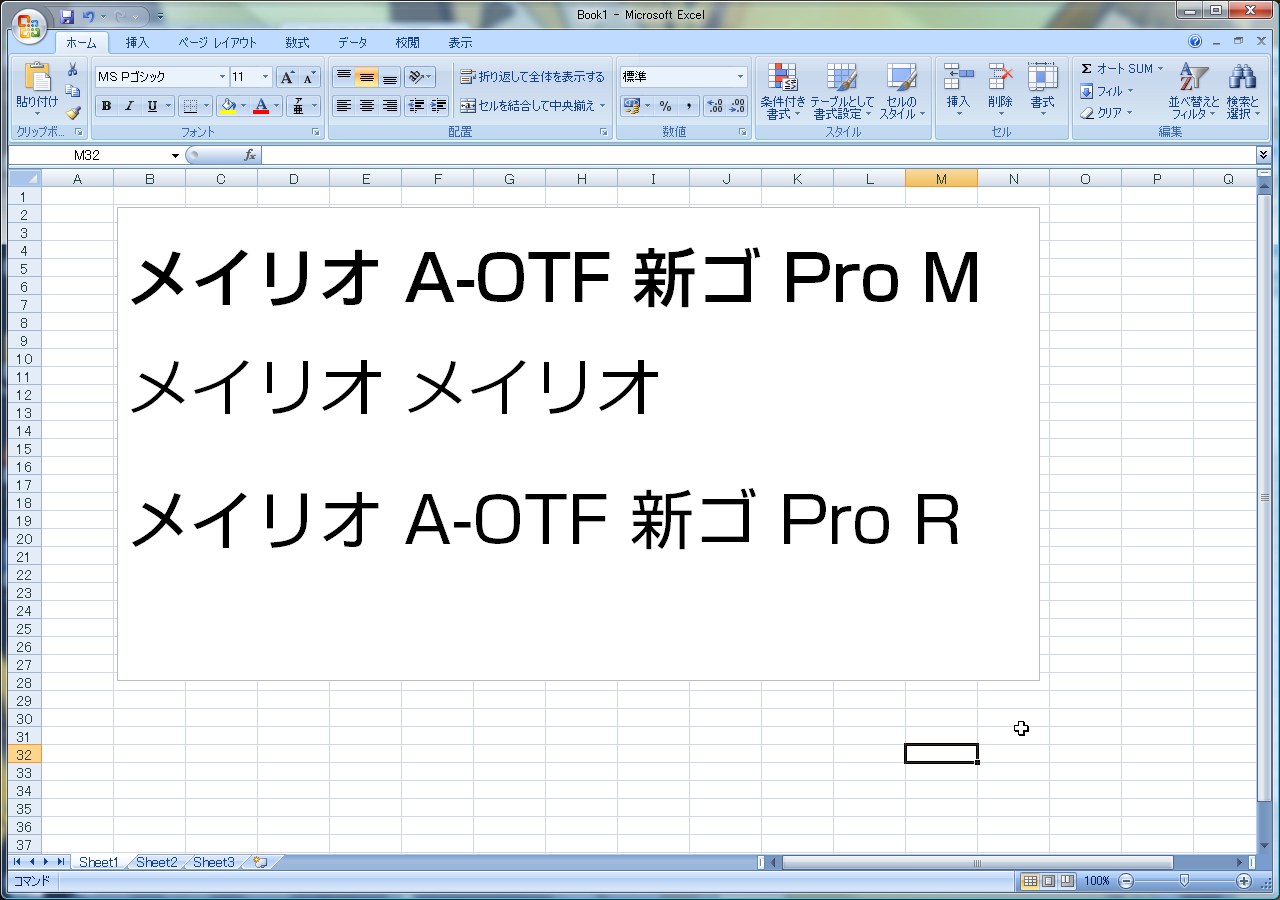Open find and select (検索と選択)
Viewport: 1280px width, 900px height.
pyautogui.click(x=1243, y=91)
